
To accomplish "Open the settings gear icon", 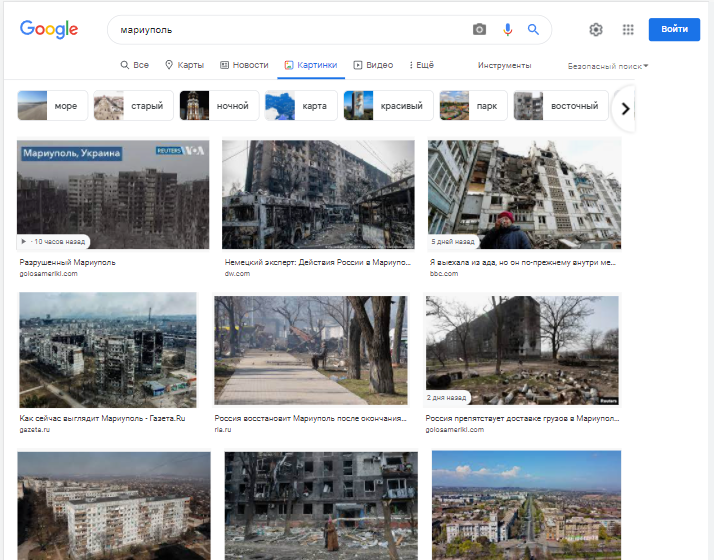I will tap(596, 30).
